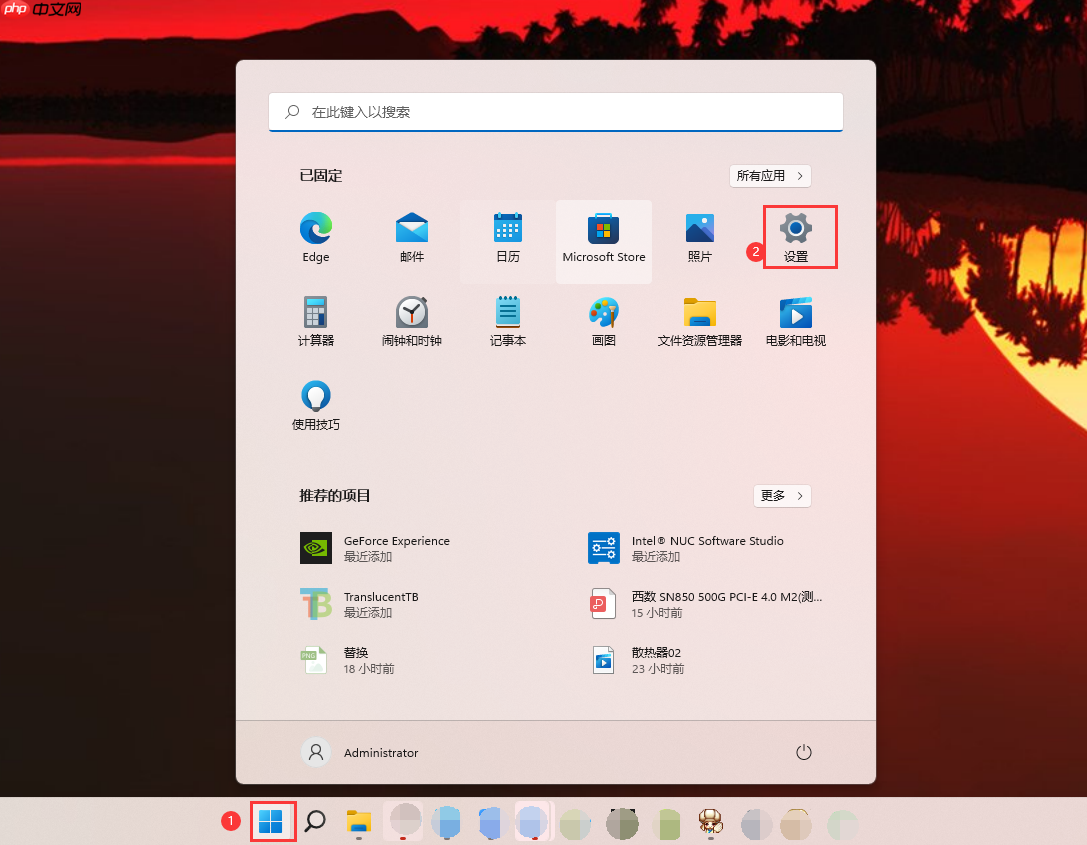Open the Mail app
1087x845 pixels.
411,237
